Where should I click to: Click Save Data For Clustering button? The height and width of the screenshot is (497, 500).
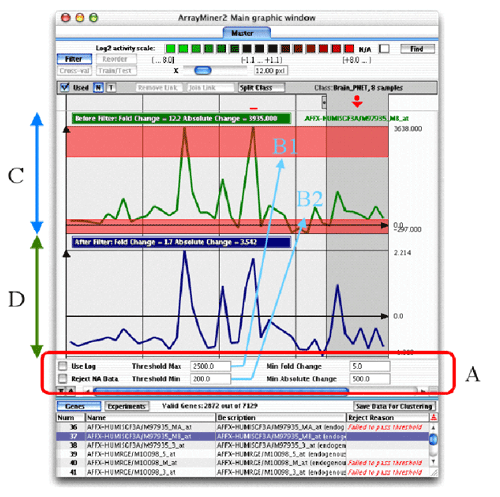coord(394,406)
